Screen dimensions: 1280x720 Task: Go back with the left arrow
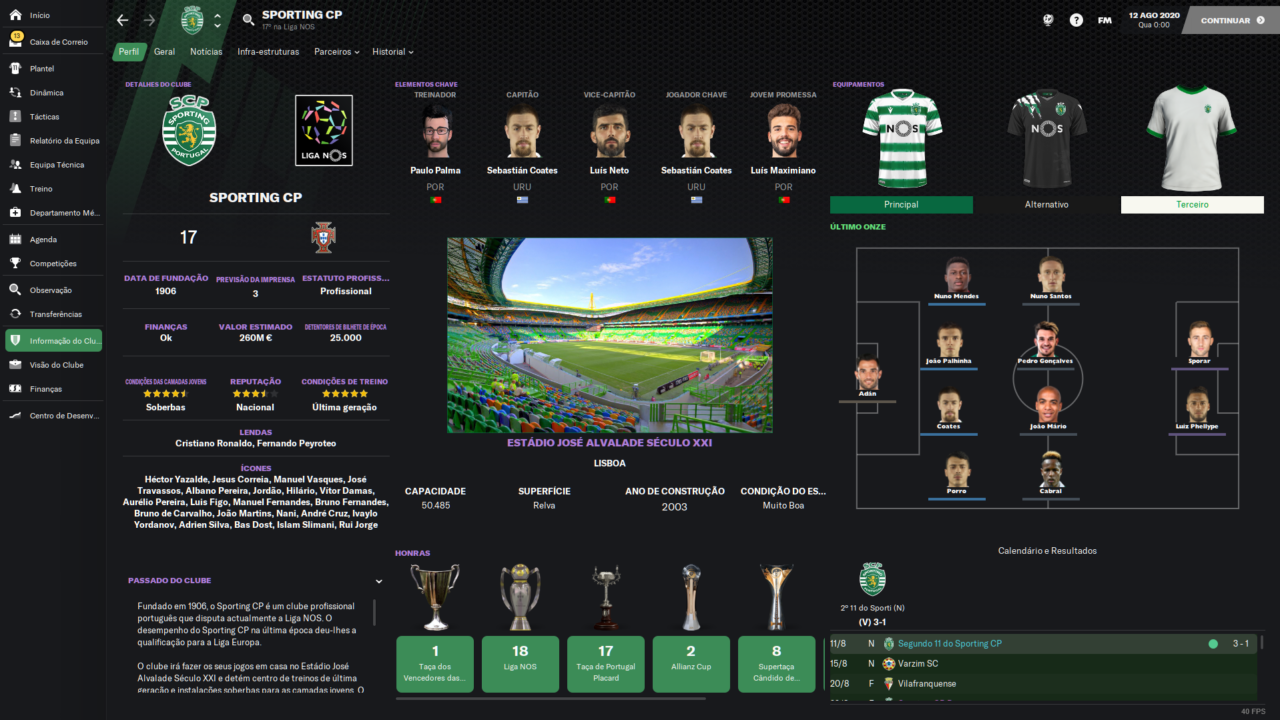[x=122, y=20]
